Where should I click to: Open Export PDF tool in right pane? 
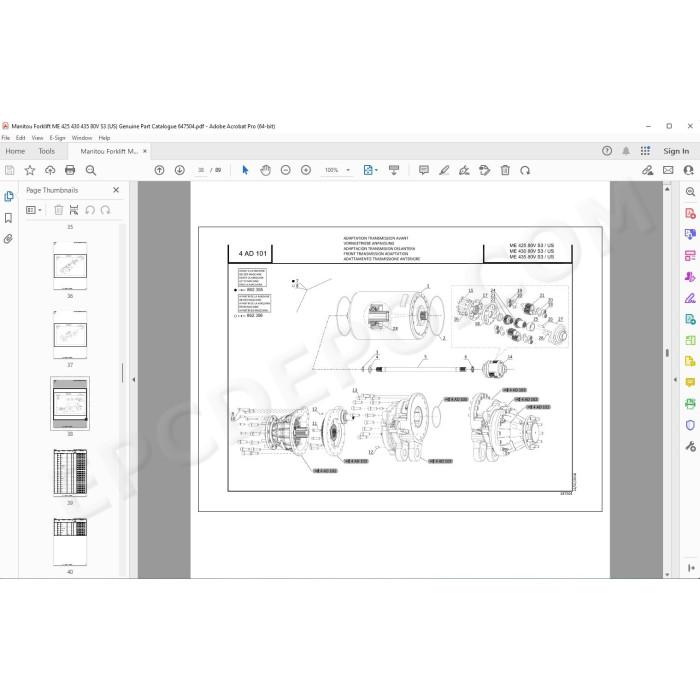tap(690, 234)
